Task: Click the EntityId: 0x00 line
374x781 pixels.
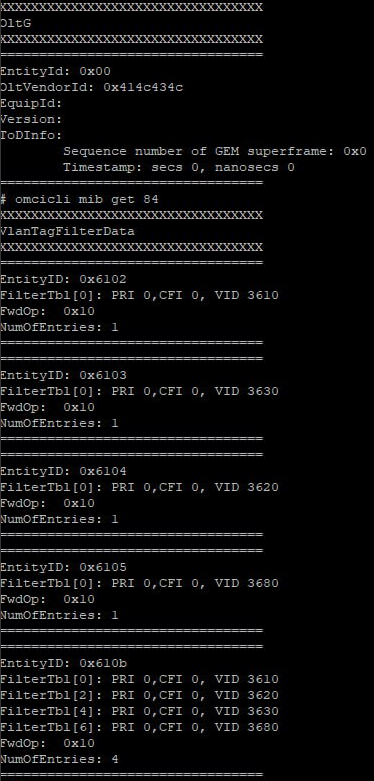Action: coord(55,71)
